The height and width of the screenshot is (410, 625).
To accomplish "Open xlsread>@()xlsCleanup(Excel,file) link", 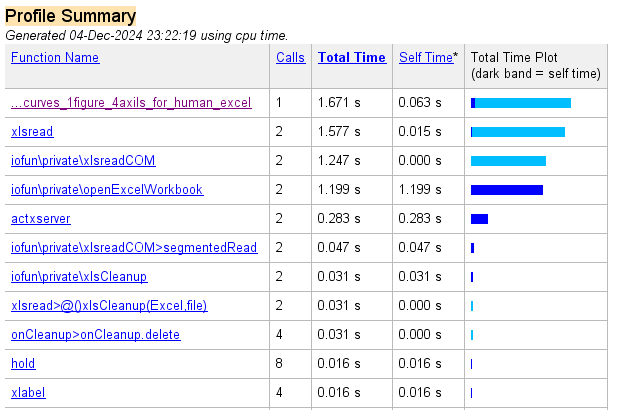I will click(109, 306).
